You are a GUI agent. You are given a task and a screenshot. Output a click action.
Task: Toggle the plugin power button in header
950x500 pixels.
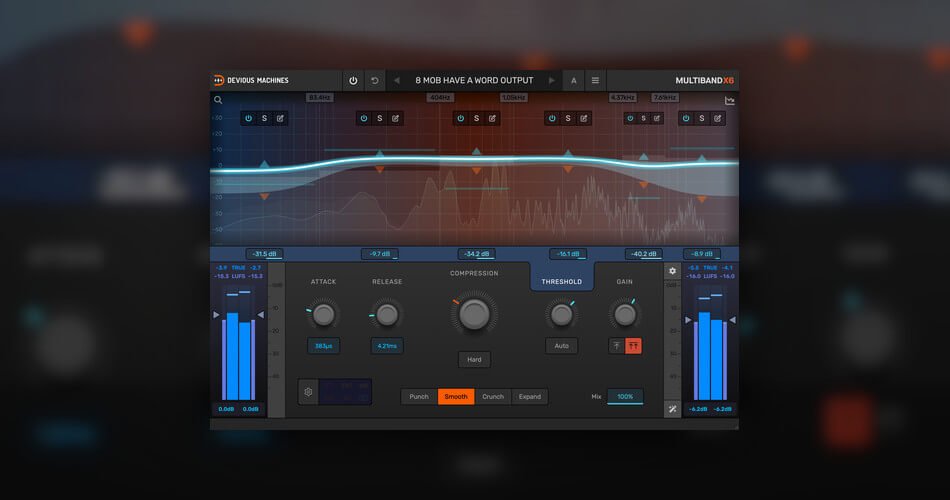(x=353, y=81)
